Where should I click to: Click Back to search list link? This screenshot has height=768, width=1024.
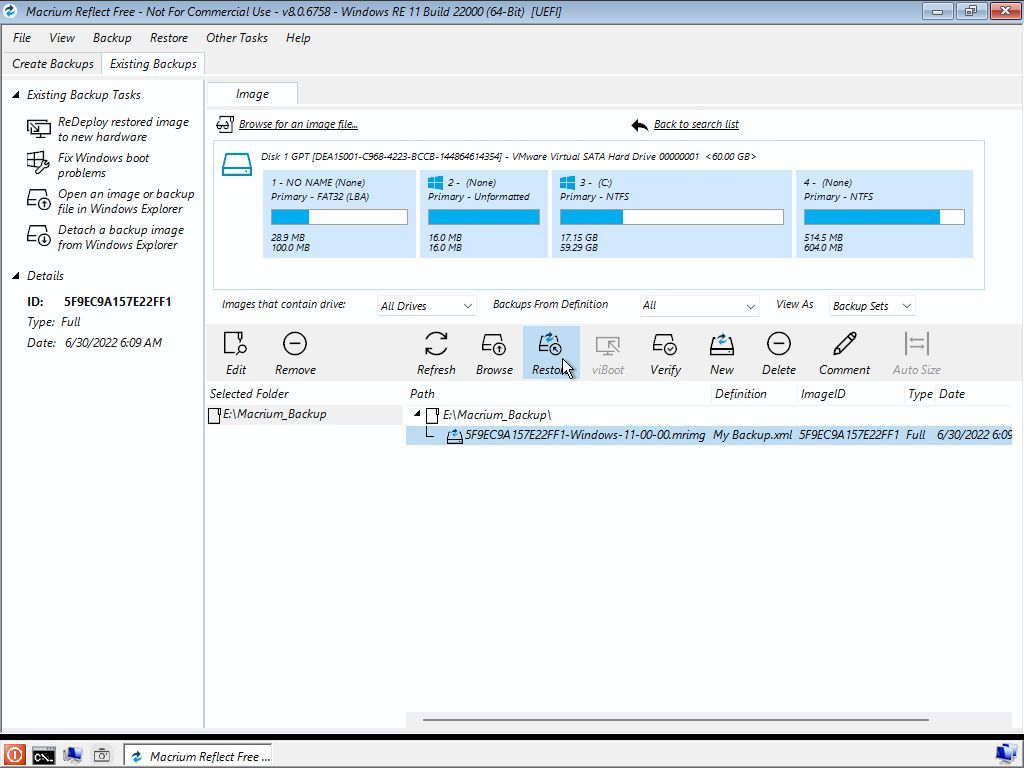point(696,124)
